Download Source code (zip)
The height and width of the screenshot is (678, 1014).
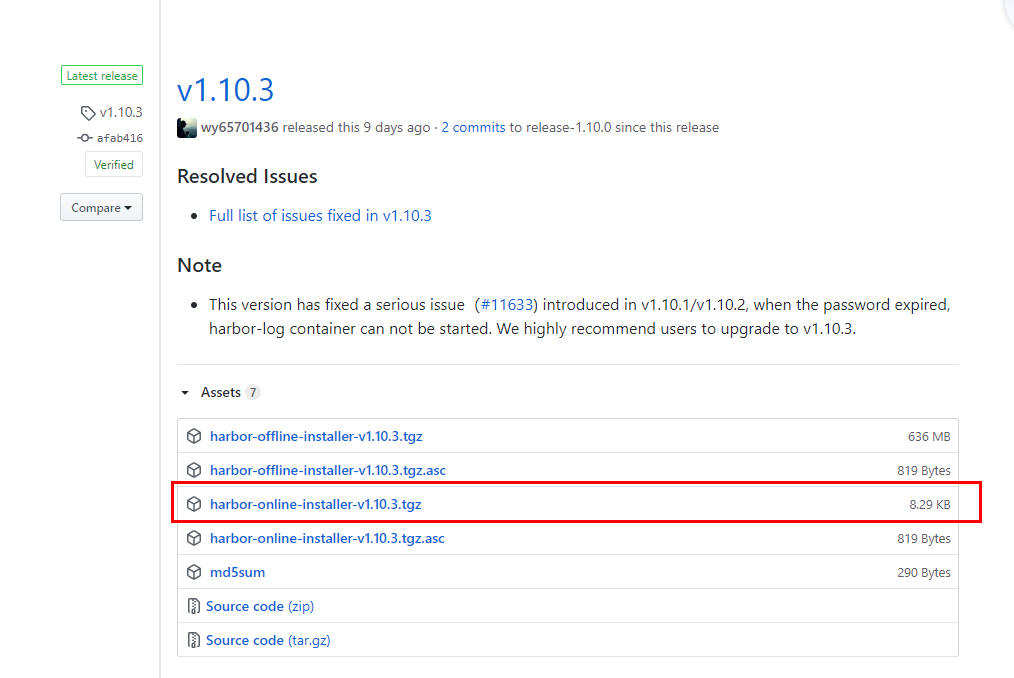pyautogui.click(x=260, y=606)
